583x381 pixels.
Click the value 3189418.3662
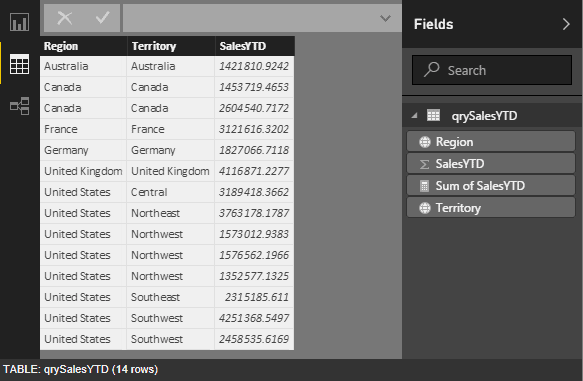point(254,192)
